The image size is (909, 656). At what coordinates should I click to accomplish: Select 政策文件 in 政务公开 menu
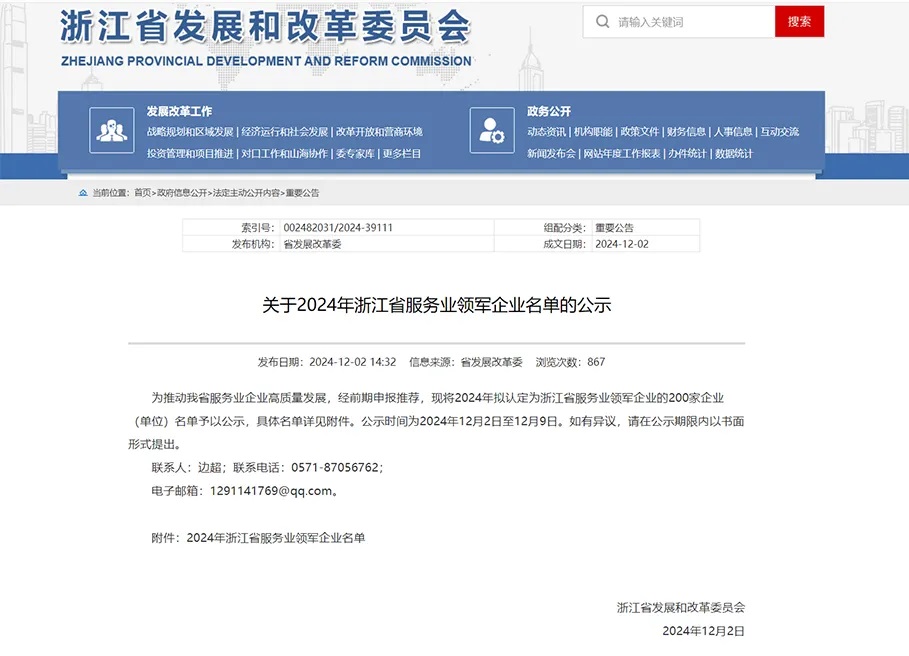640,132
